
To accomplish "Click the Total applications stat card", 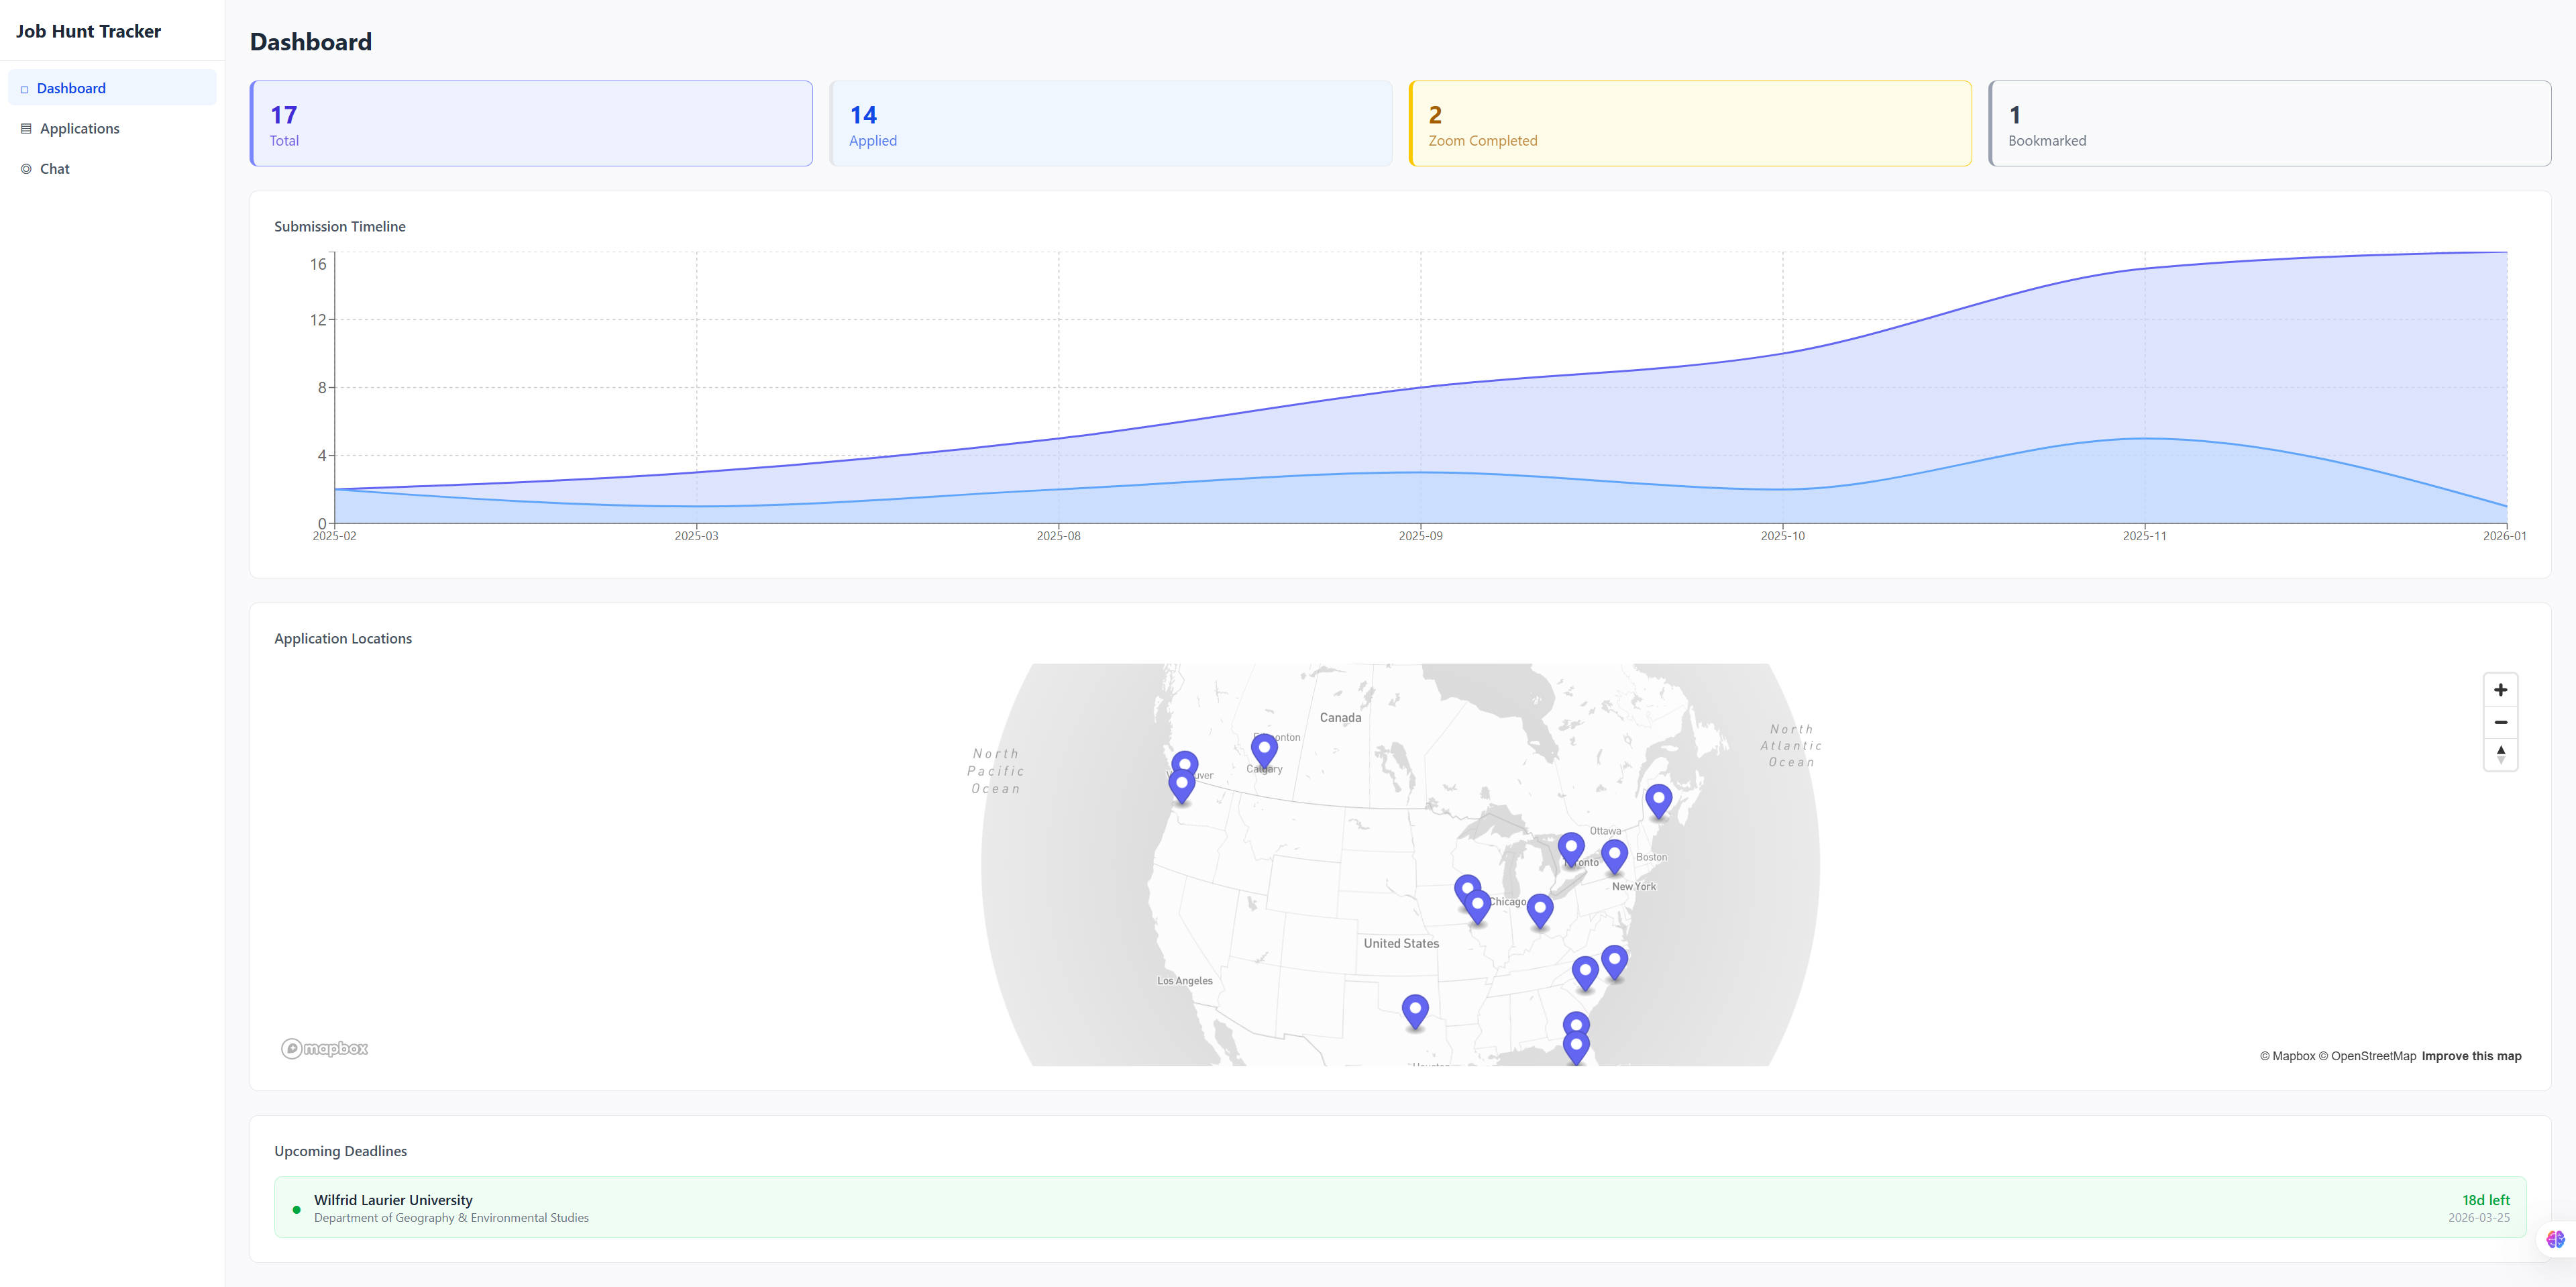I will click(x=531, y=124).
